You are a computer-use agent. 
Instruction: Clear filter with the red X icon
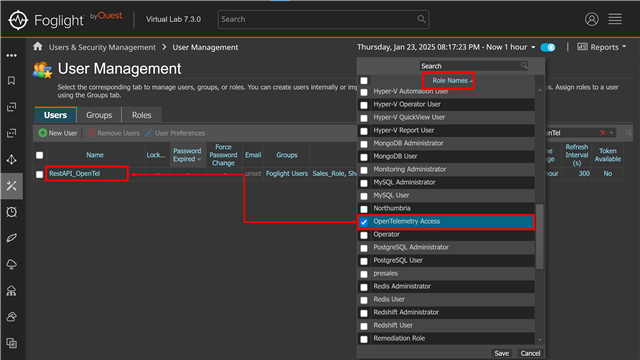[x=603, y=133]
